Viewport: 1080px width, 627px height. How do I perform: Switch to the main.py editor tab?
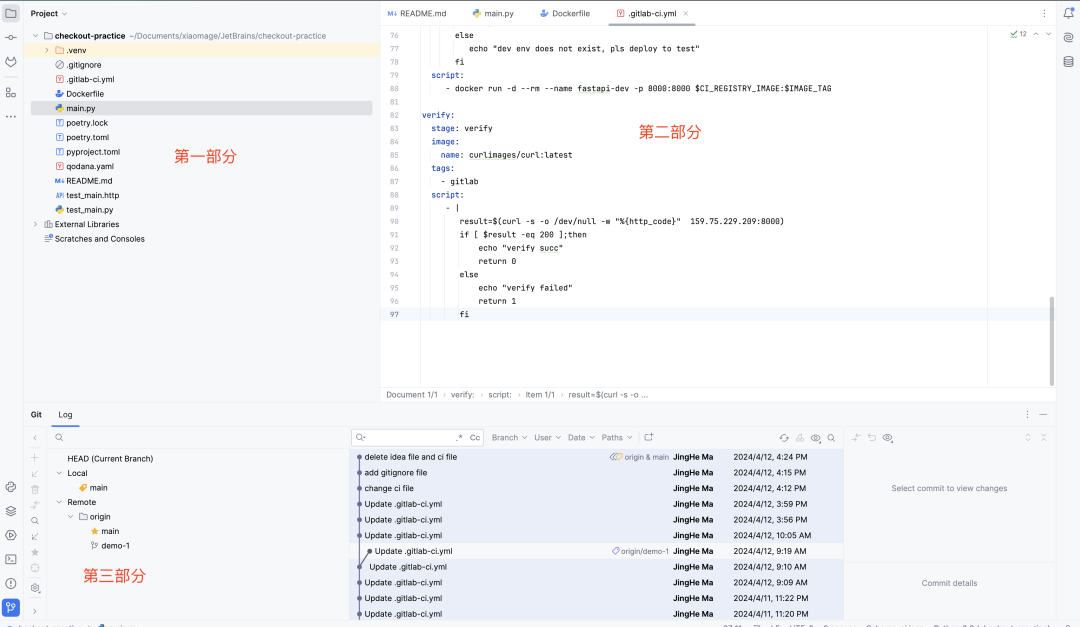(x=493, y=14)
